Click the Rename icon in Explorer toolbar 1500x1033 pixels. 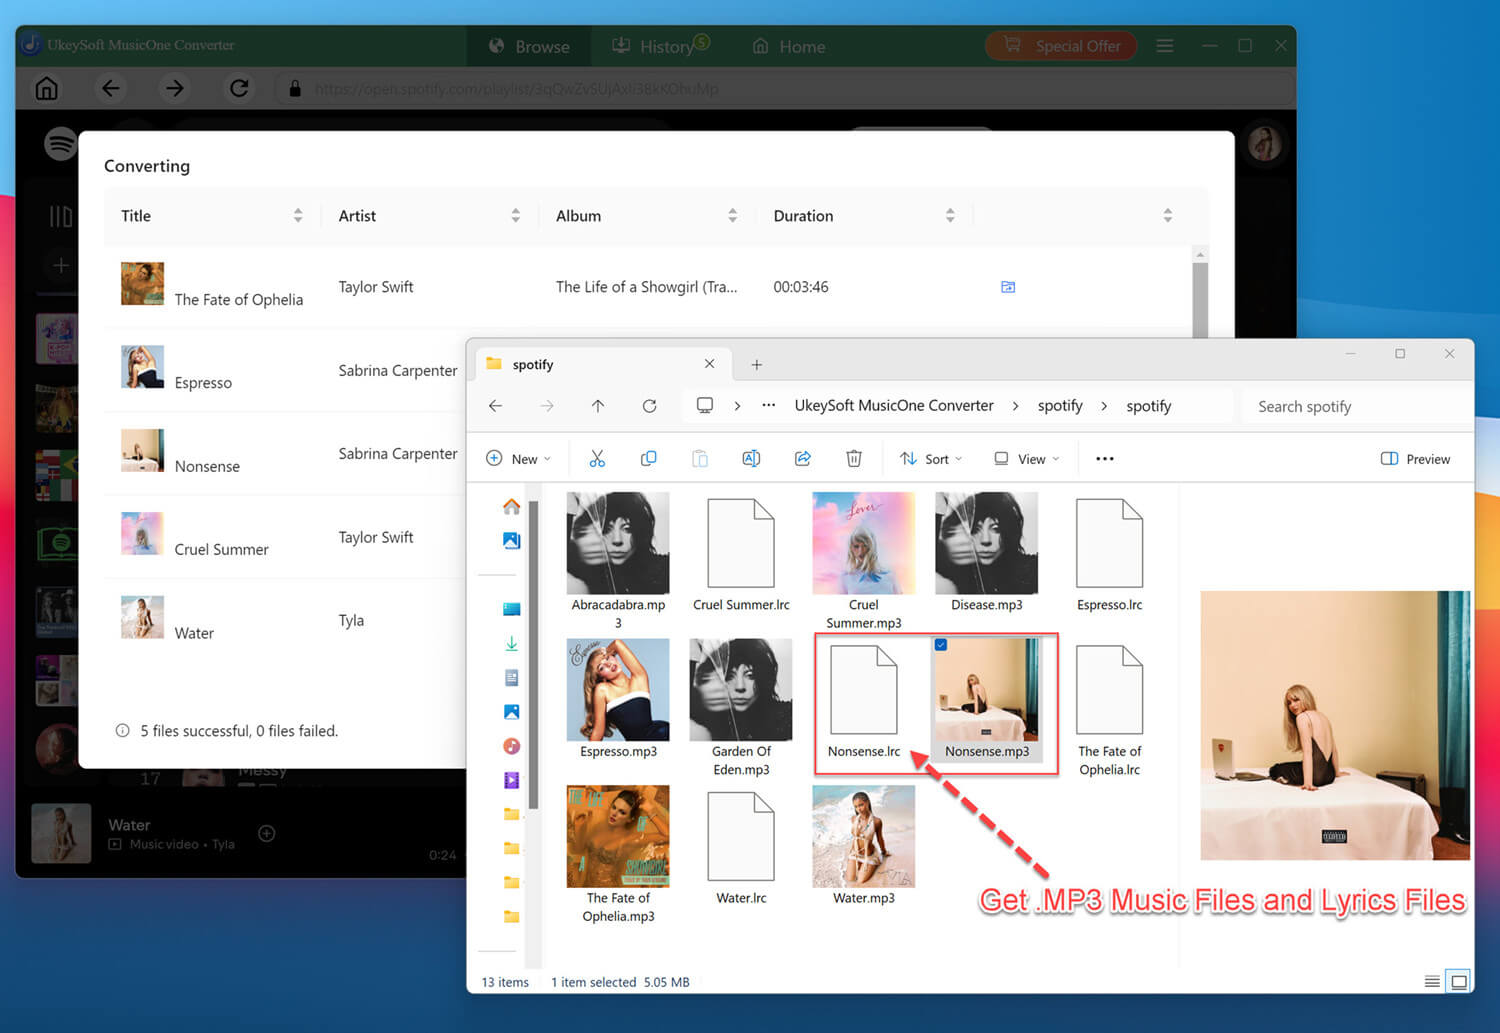[751, 459]
